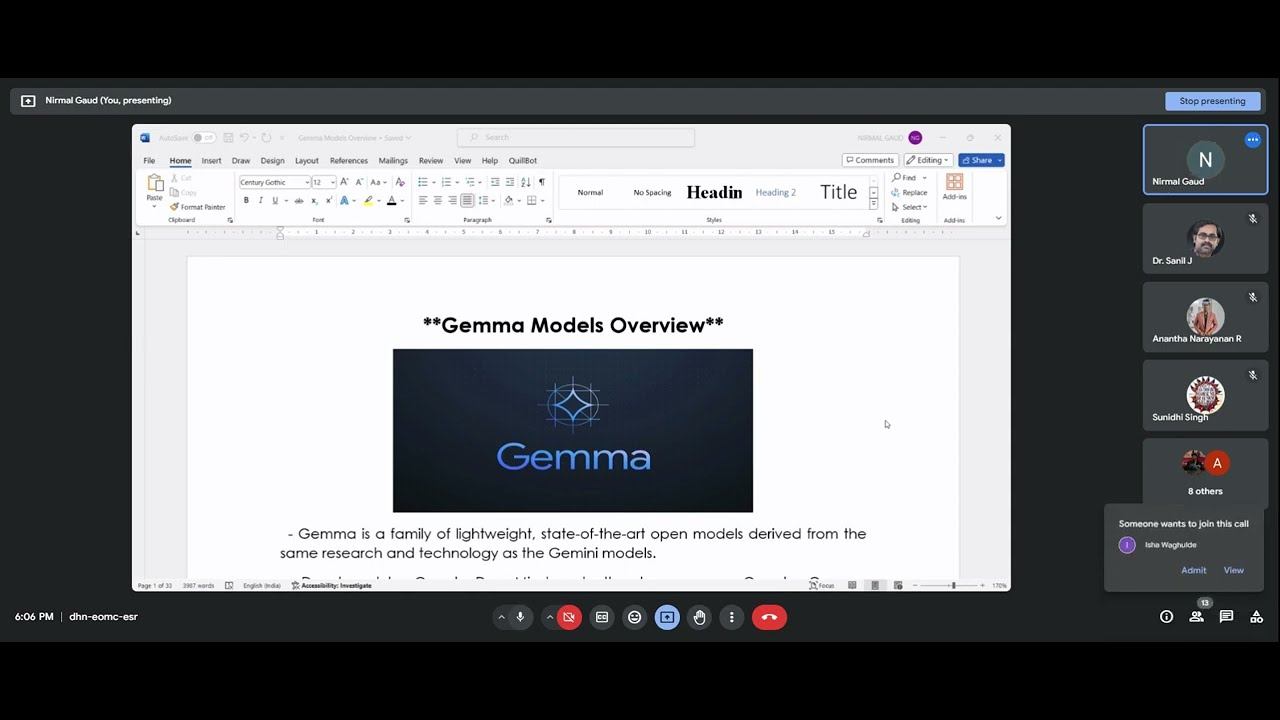Click the present screen icon in Meet

[667, 617]
